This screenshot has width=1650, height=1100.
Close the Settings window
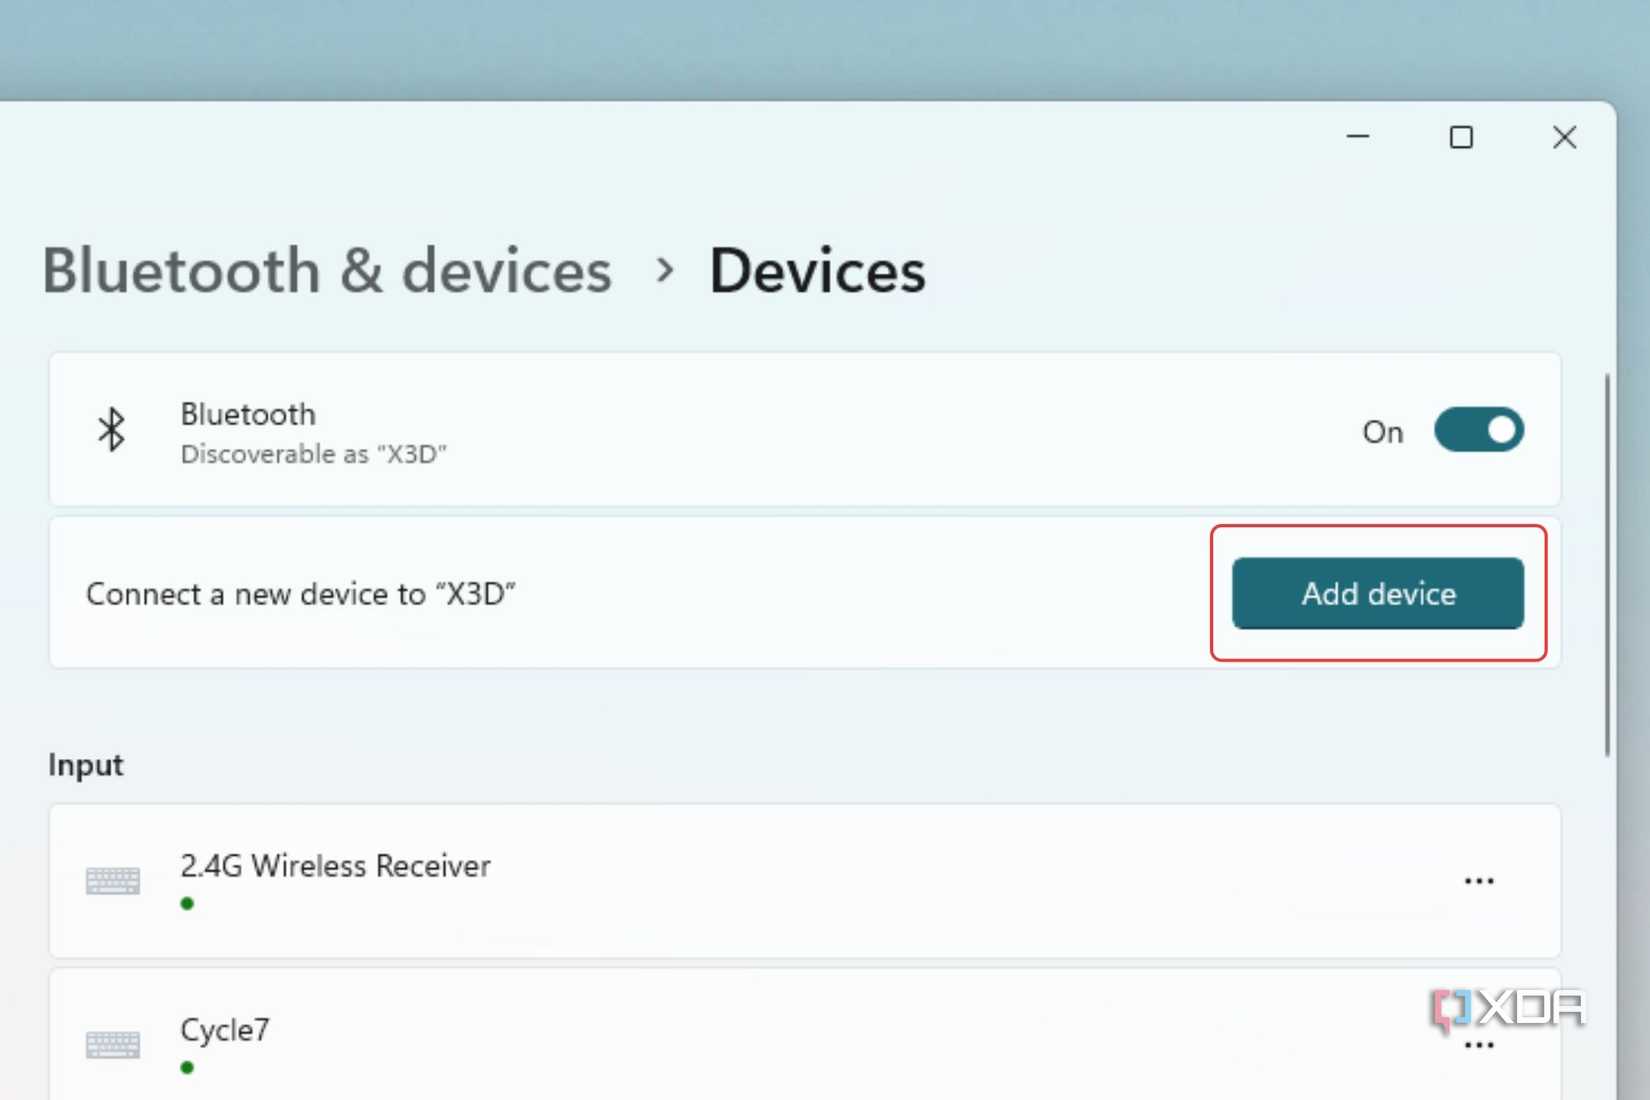click(x=1564, y=137)
